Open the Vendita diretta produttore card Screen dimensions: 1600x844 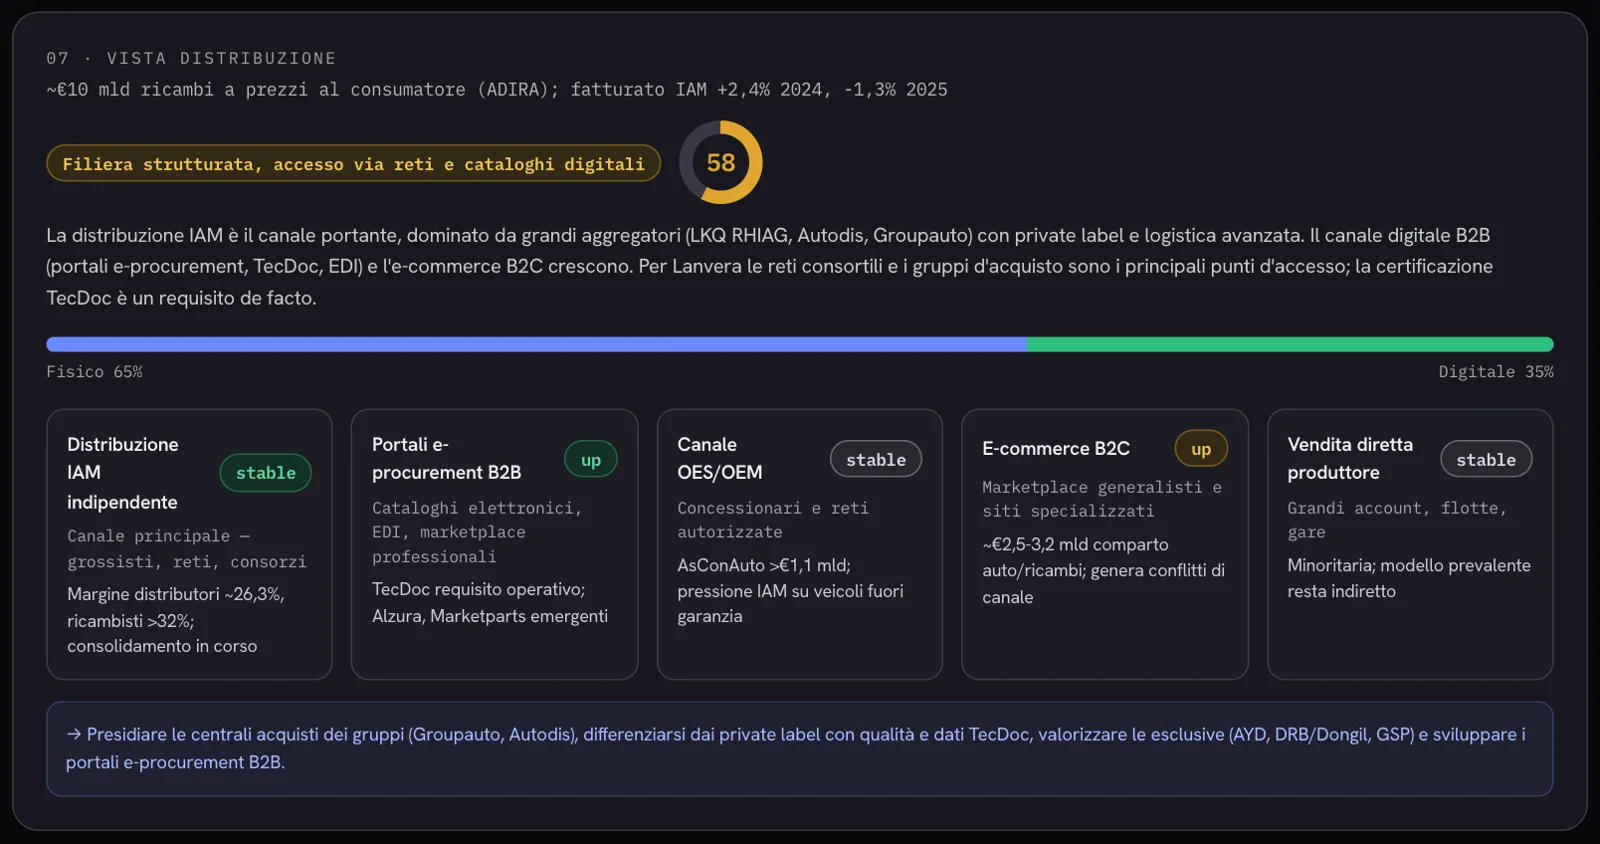[x=1410, y=544]
